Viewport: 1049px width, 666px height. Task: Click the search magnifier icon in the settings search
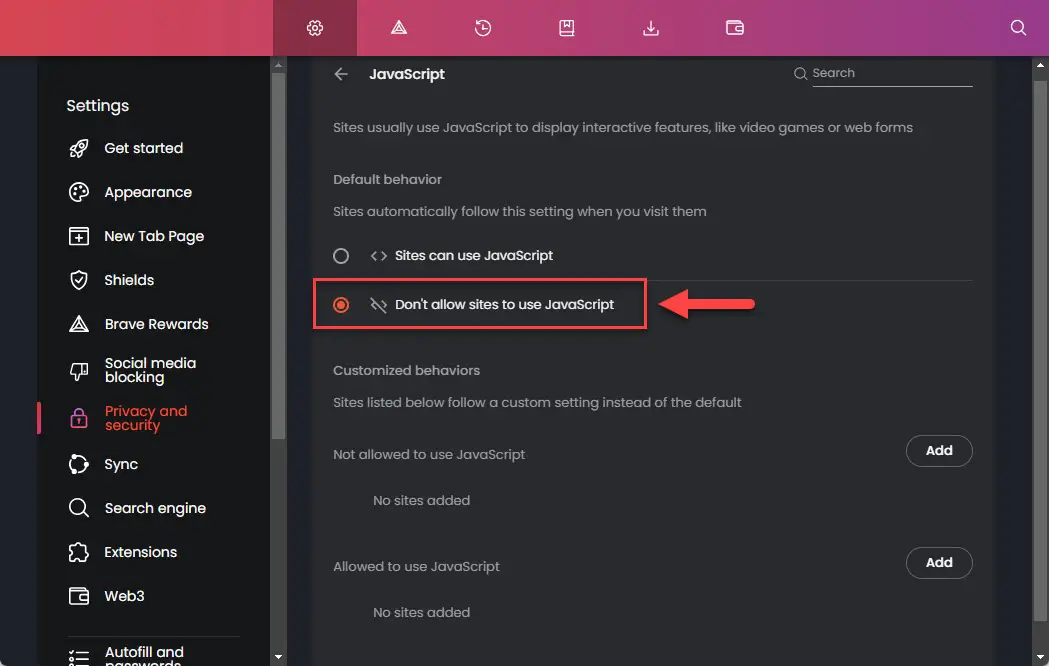coord(800,74)
